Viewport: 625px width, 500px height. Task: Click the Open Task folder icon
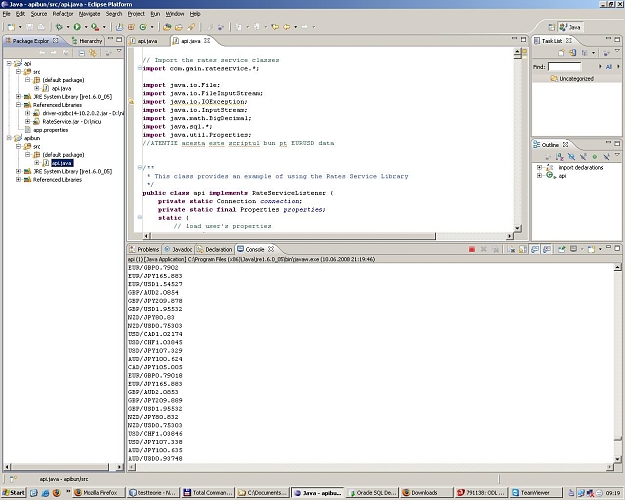pyautogui.click(x=179, y=27)
